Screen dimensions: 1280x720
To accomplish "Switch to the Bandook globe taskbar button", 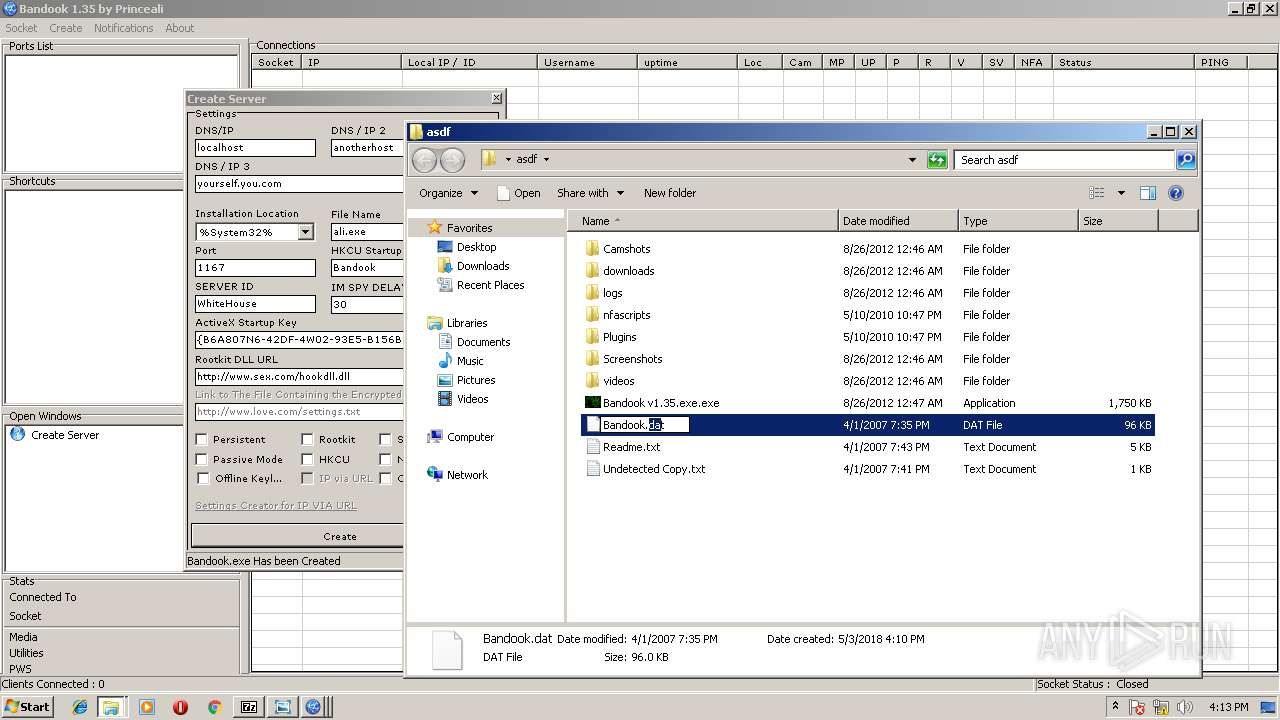I will click(x=313, y=707).
